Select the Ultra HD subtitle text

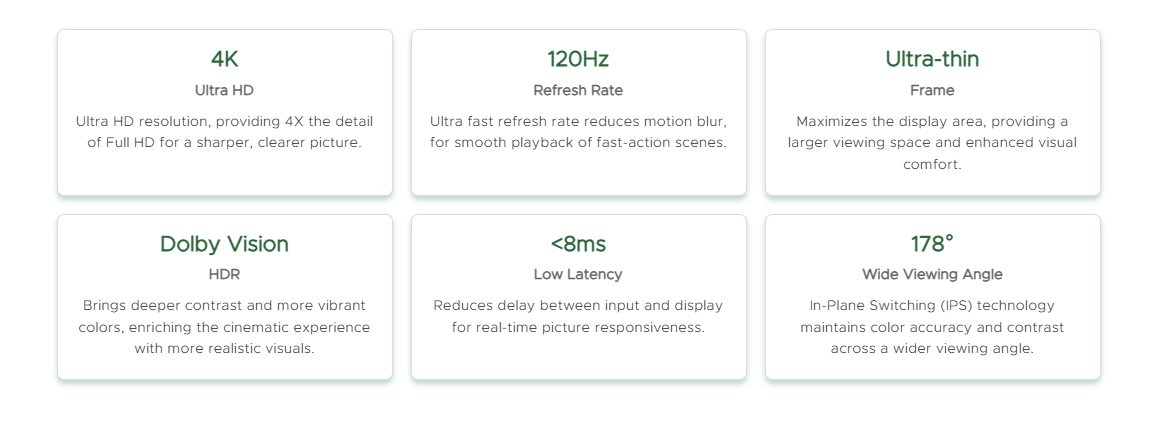224,90
